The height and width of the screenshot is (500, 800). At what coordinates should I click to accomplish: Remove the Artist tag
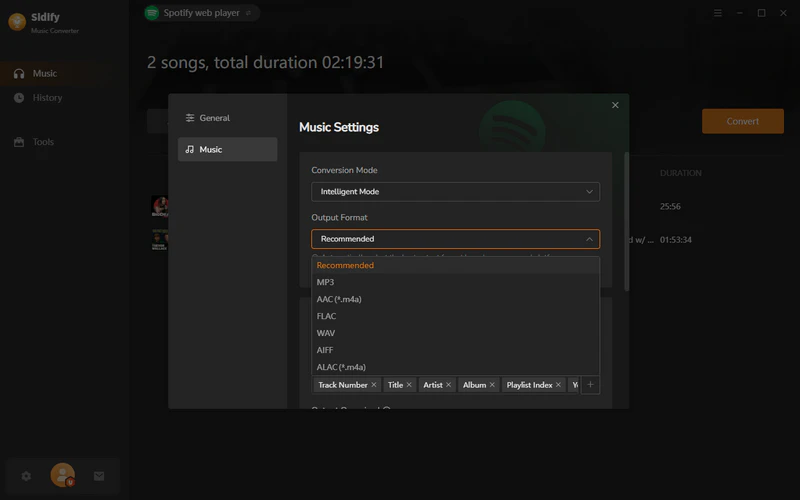click(x=448, y=385)
